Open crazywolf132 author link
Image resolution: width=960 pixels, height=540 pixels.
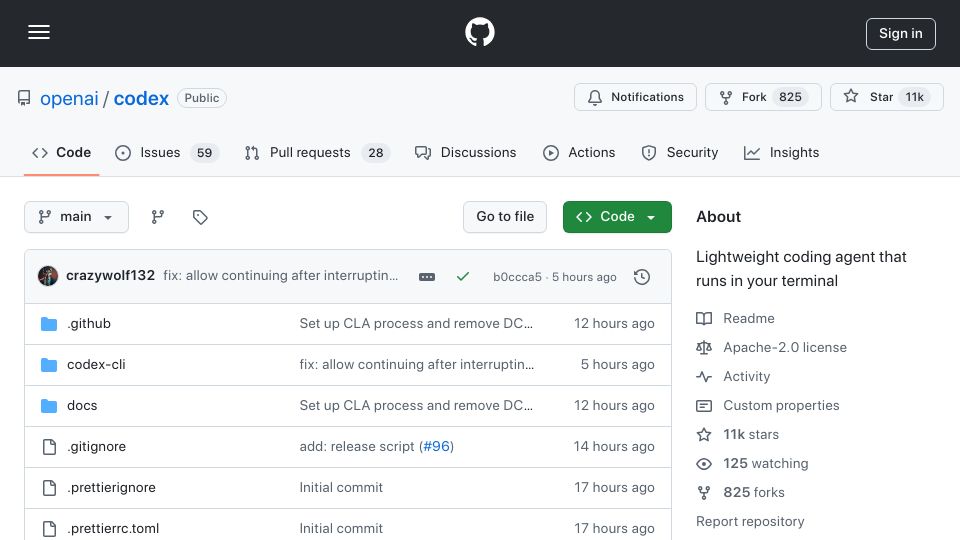(110, 276)
